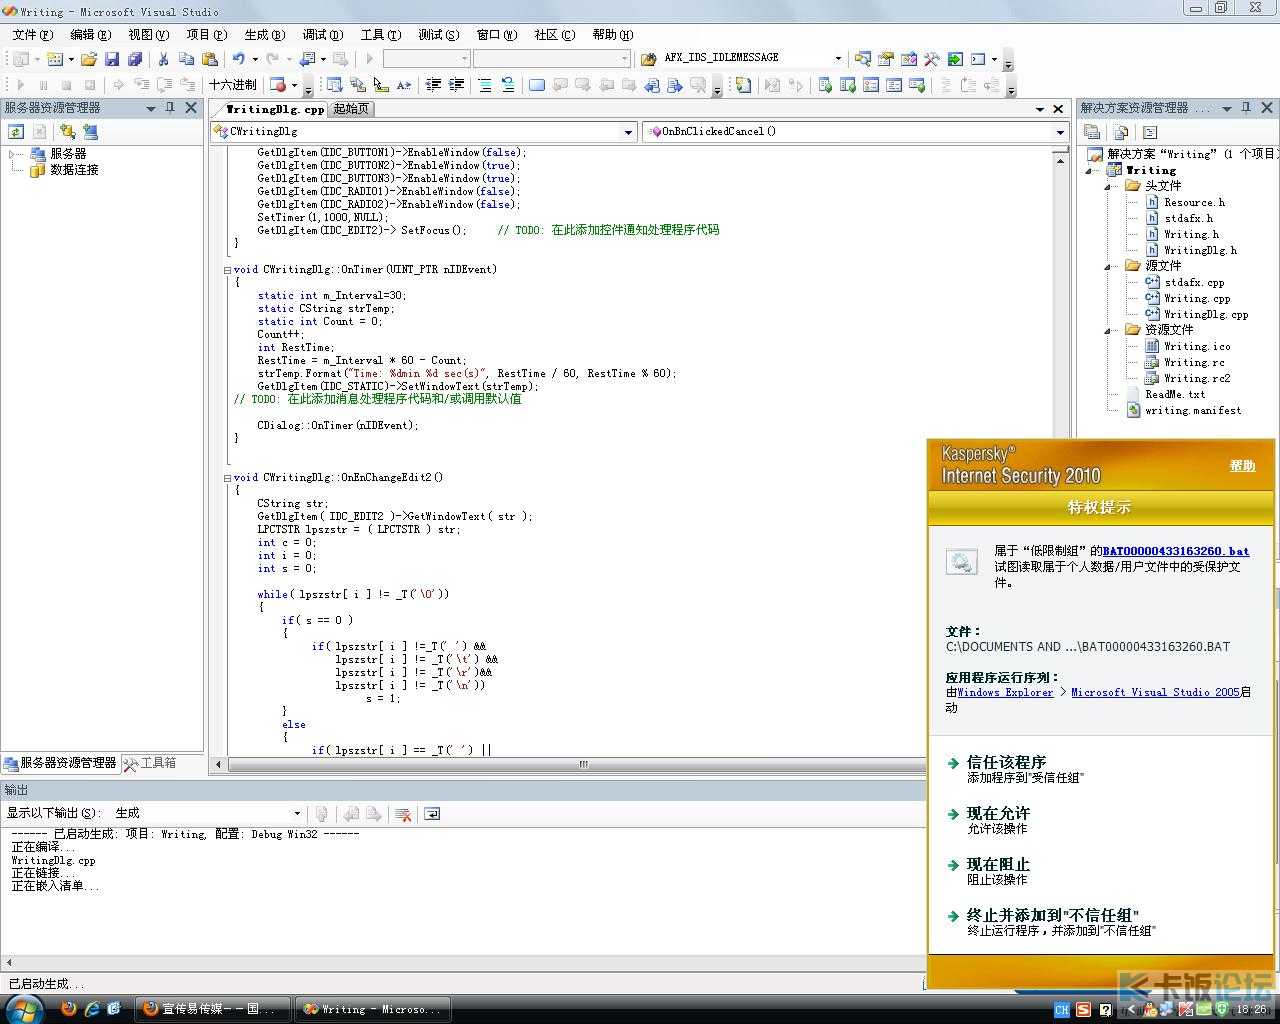Select WritingDlg.cpp in Solution Explorer
The image size is (1280, 1024).
tap(1206, 314)
